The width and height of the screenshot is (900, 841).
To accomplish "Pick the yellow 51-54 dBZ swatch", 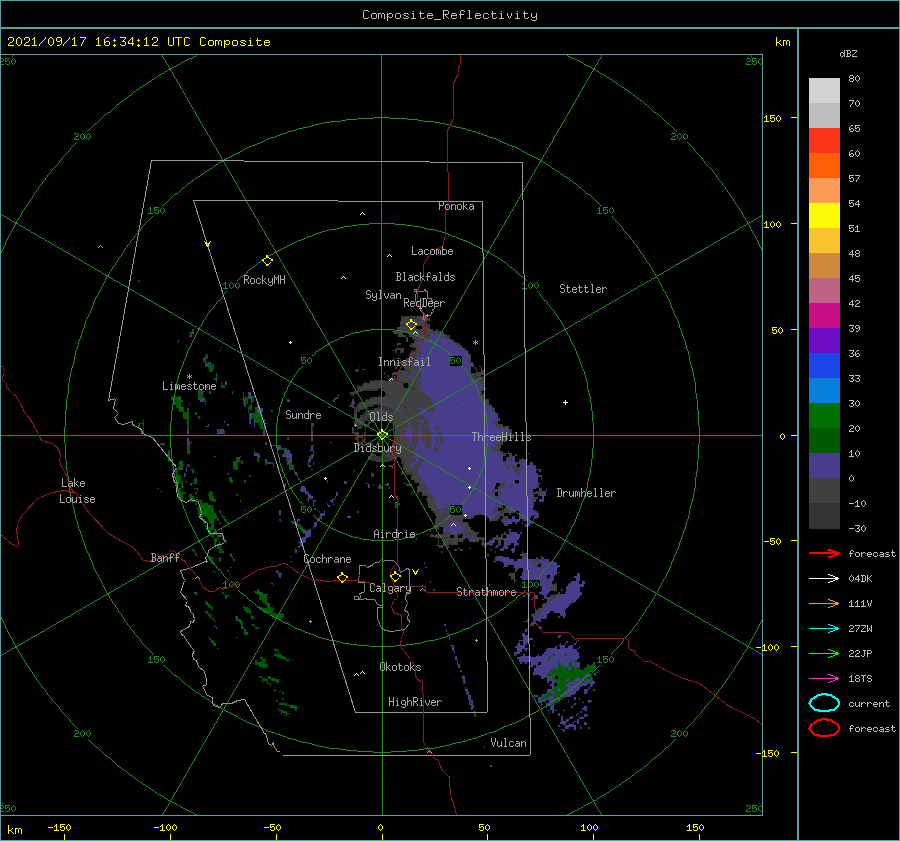I will coord(824,215).
